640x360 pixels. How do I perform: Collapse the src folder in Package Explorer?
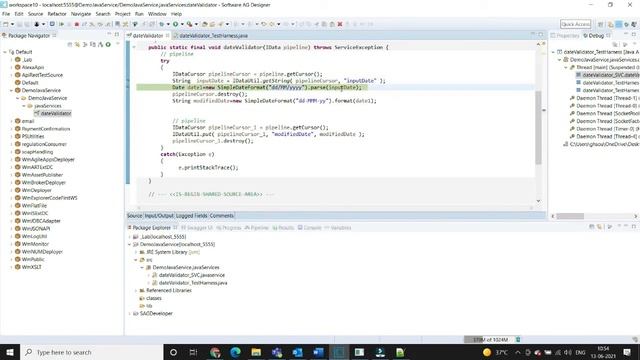[136, 260]
